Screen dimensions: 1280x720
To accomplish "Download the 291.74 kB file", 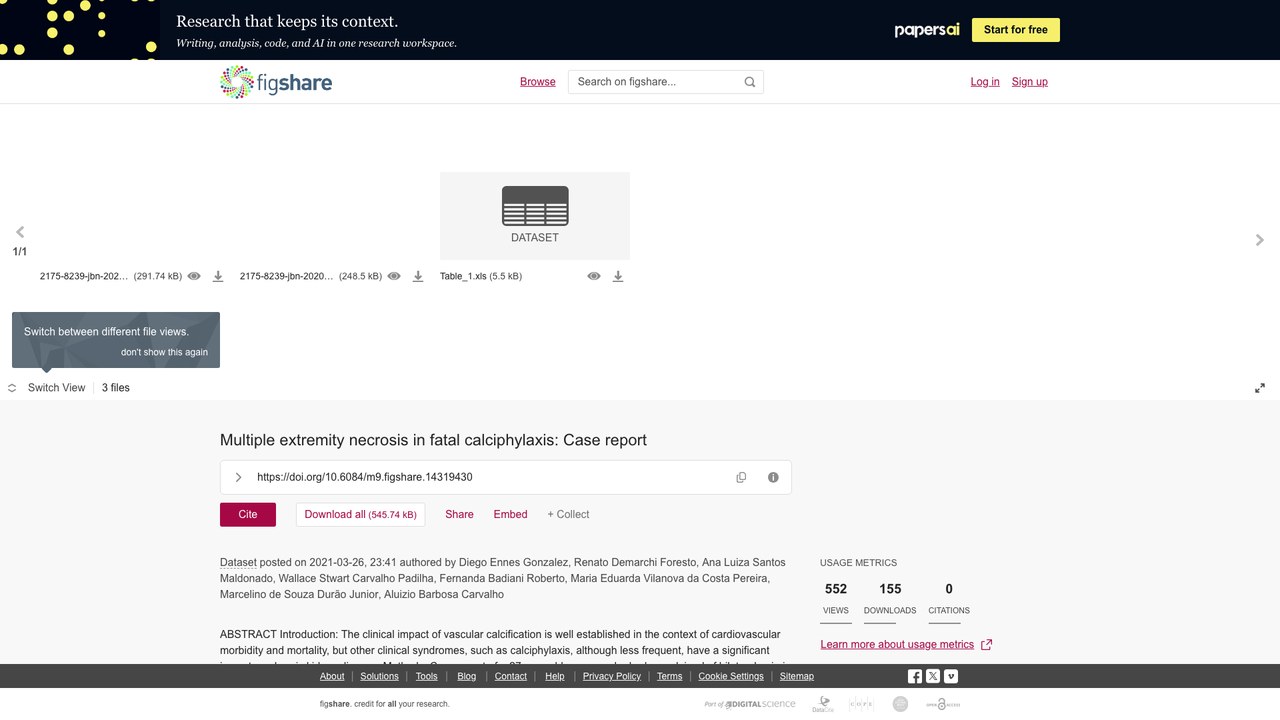I will coord(218,276).
